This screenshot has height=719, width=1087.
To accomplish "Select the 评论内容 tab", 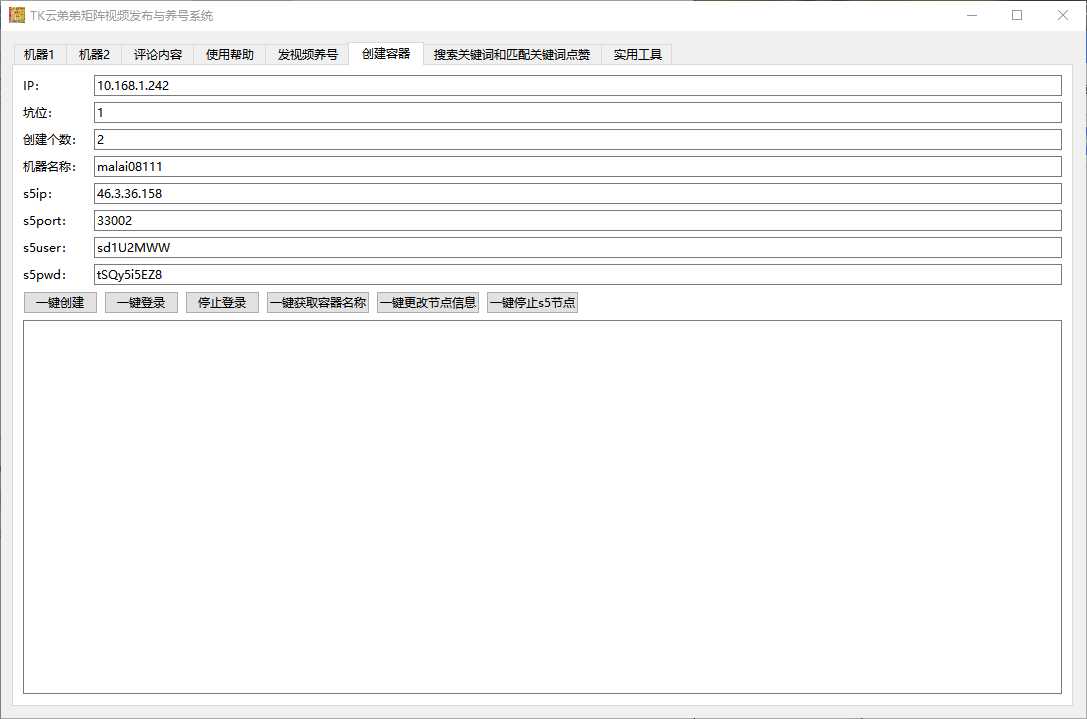I will click(x=158, y=55).
